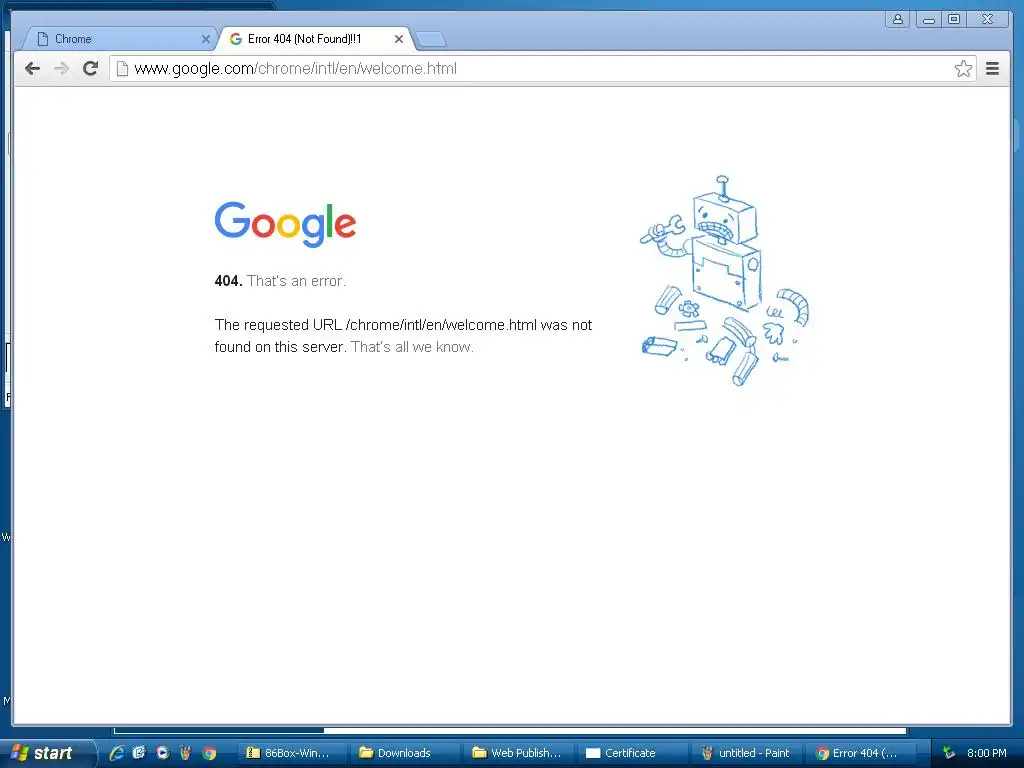Reload the current page

(90, 68)
